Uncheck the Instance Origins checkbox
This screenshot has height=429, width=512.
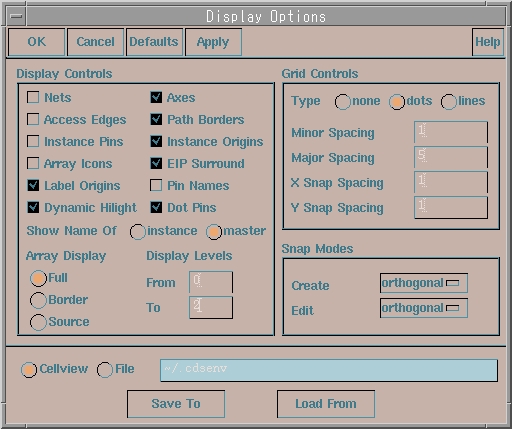156,141
